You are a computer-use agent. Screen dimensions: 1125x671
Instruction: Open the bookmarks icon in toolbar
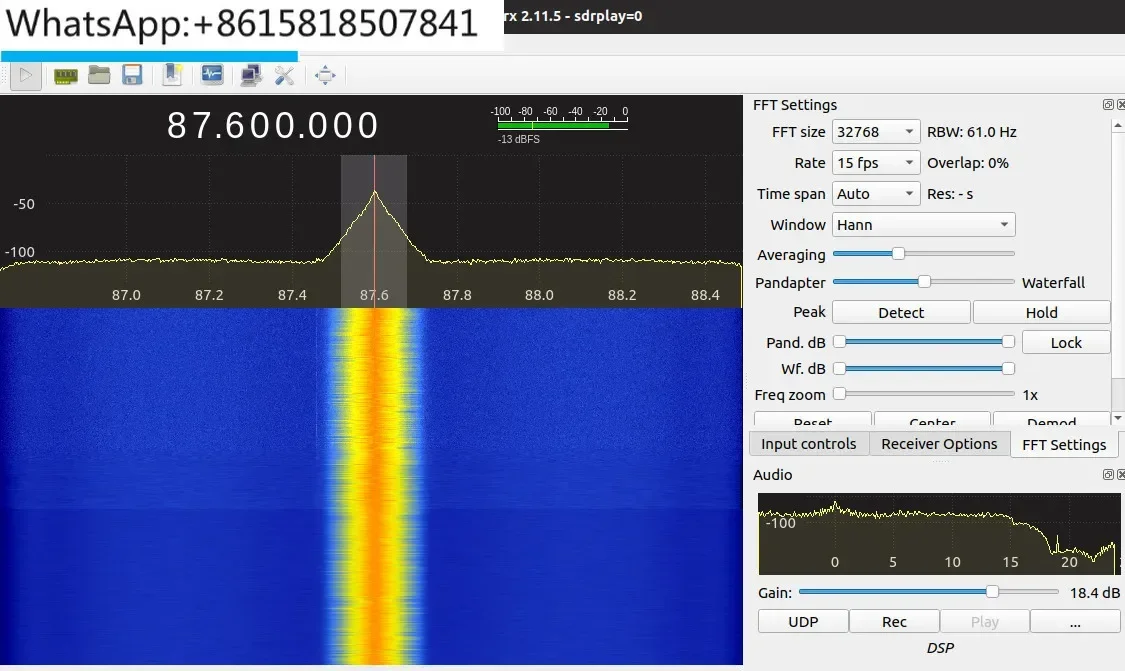172,75
